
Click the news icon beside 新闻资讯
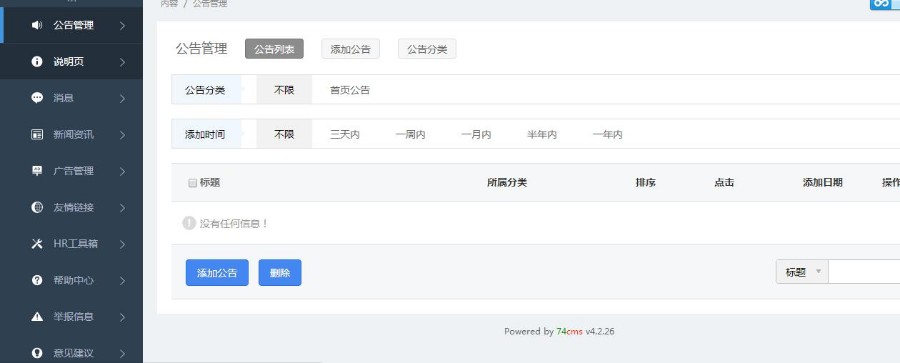point(37,134)
